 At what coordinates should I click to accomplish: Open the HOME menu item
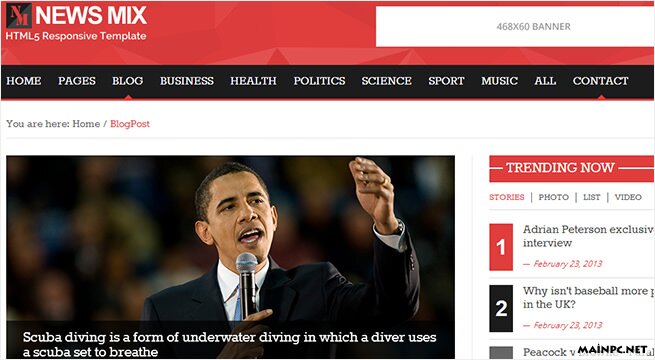[x=23, y=81]
